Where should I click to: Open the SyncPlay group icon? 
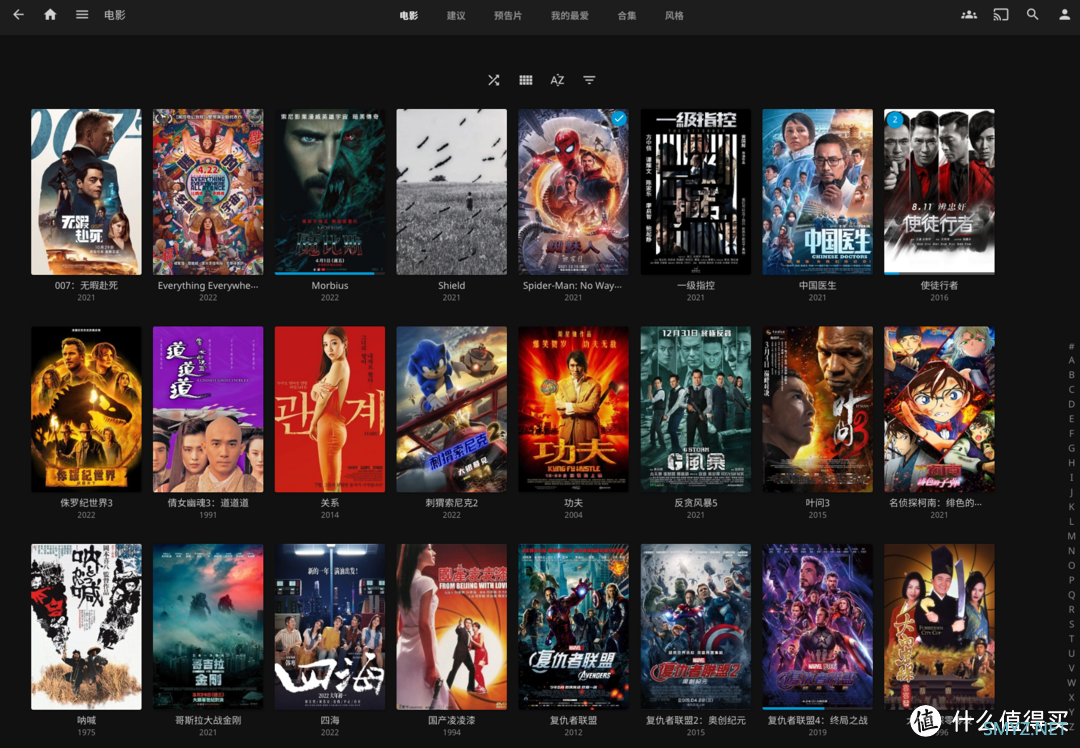pos(969,14)
